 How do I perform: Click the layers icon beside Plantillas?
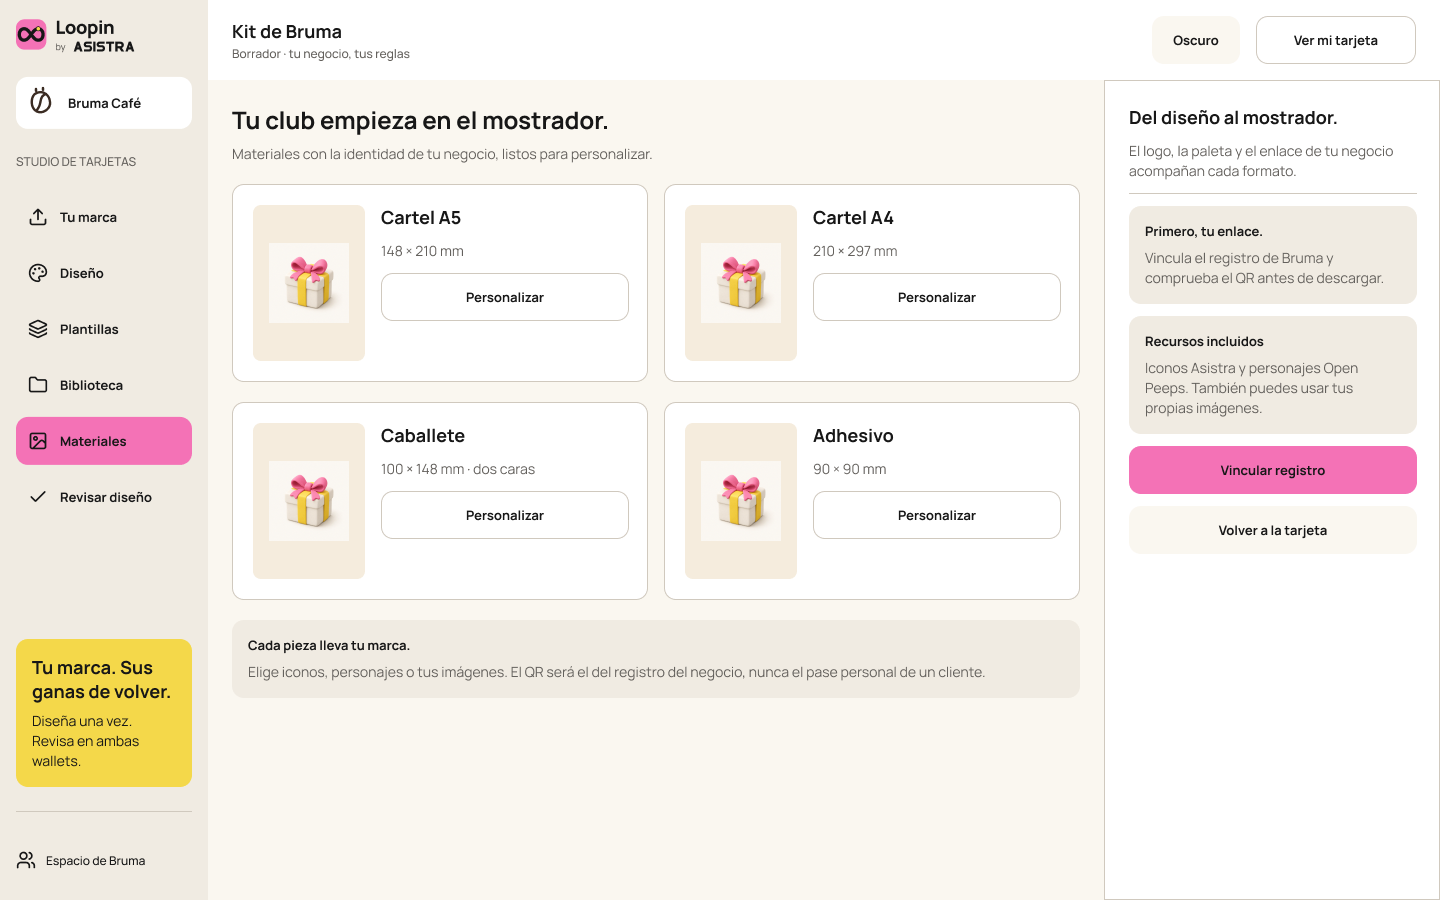tap(38, 329)
